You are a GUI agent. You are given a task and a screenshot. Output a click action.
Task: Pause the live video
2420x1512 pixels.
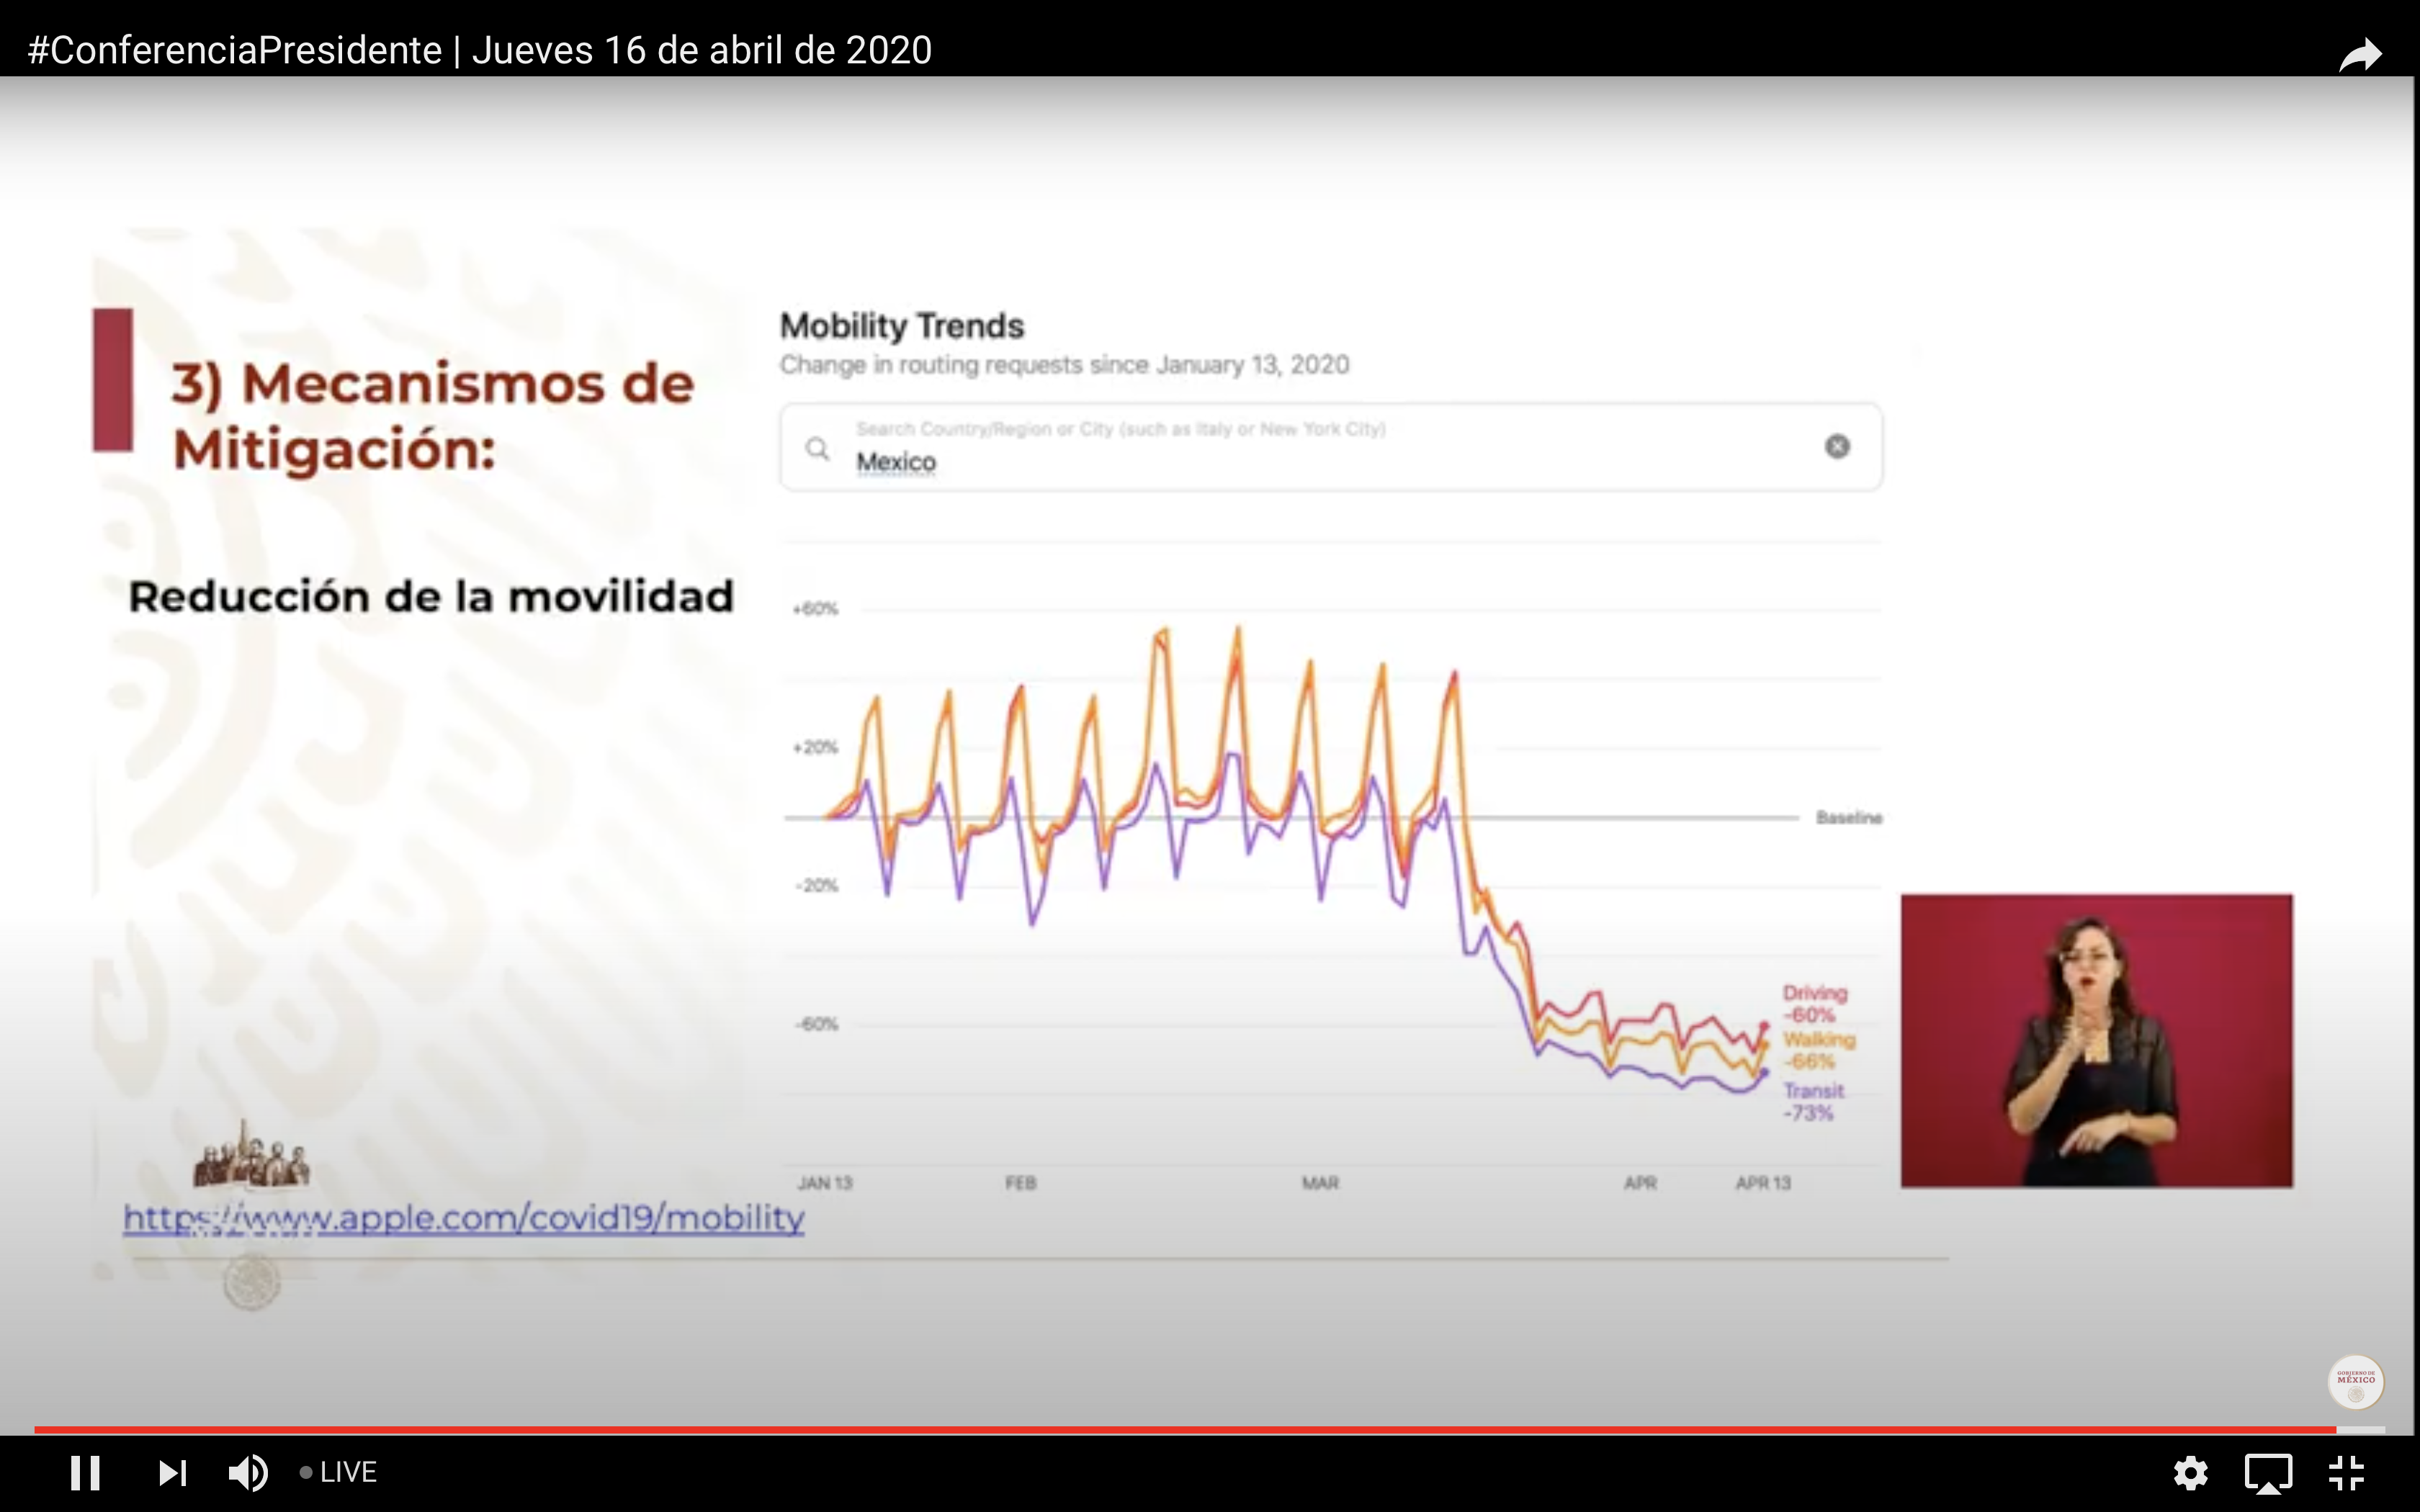[x=85, y=1472]
